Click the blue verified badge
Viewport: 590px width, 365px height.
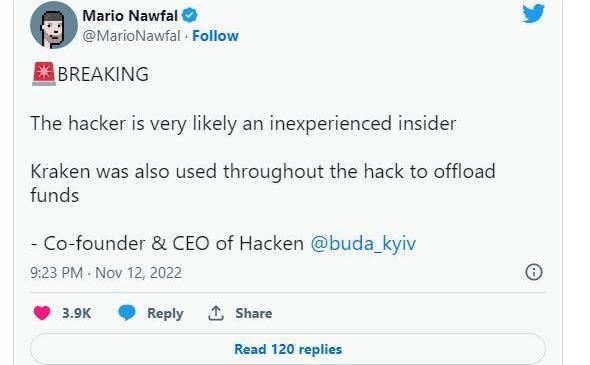pos(189,15)
